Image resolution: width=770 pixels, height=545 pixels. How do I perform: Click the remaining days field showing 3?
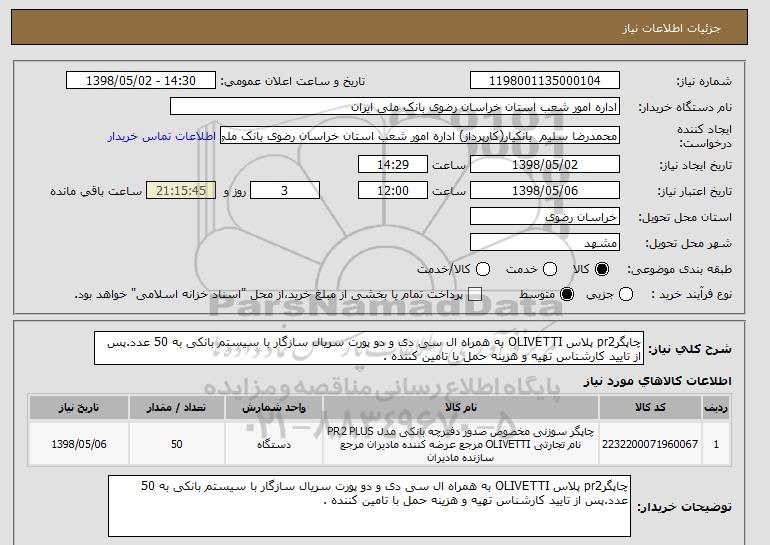point(285,191)
